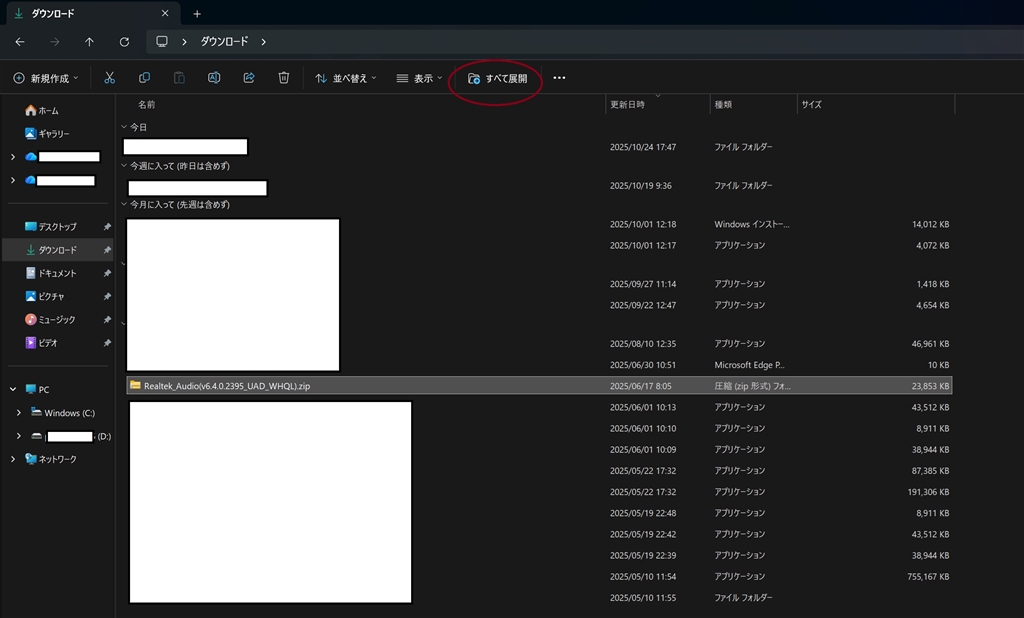
Task: Click the zip folder icon of Realtek_Audio
Action: 135,385
